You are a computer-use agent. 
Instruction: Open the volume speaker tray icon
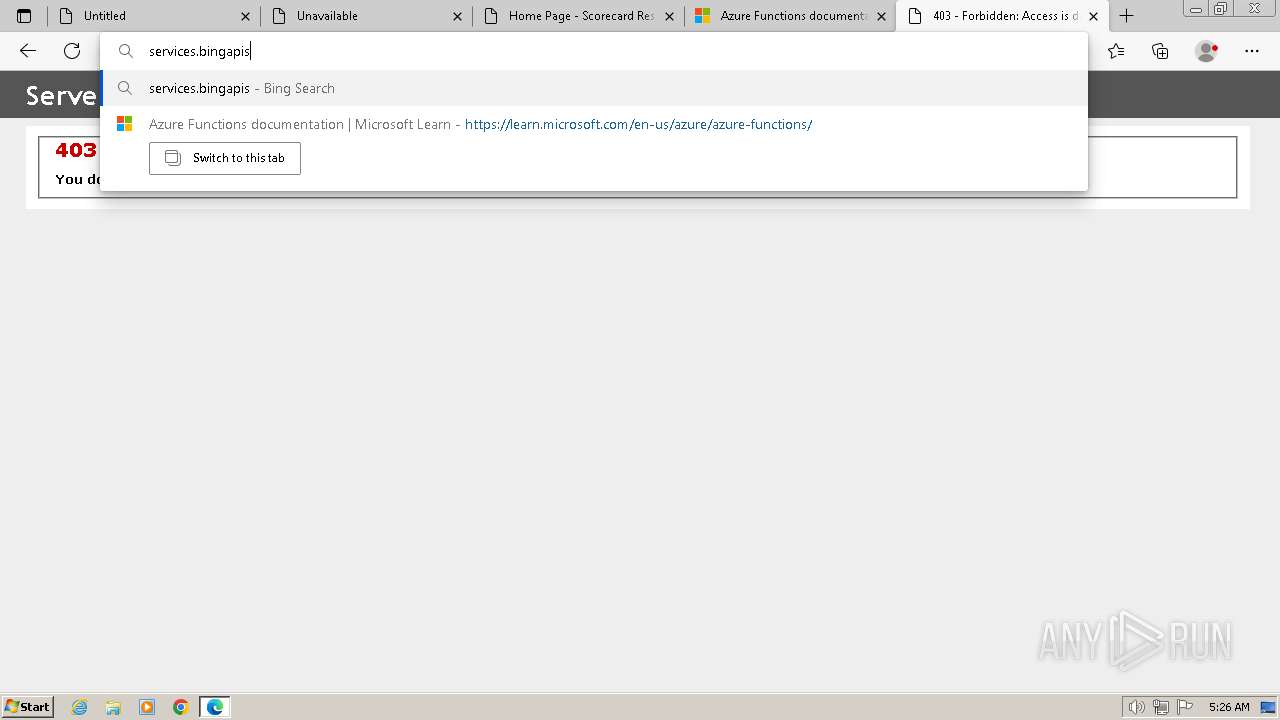pos(1137,707)
